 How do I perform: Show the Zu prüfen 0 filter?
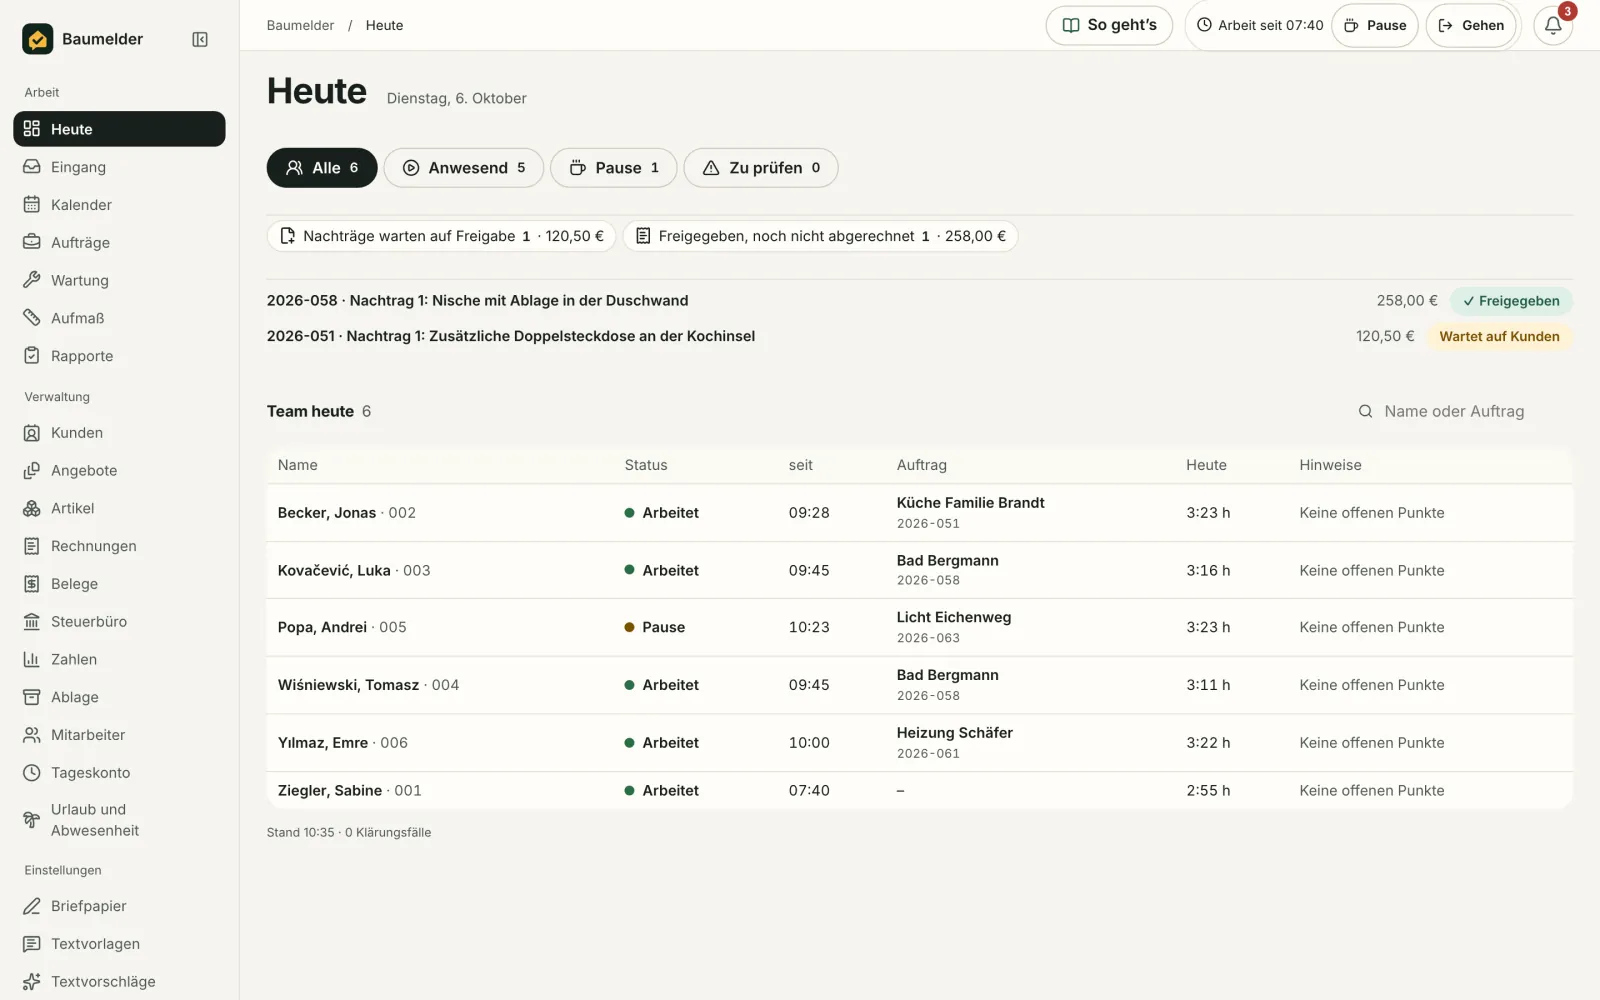(x=761, y=168)
